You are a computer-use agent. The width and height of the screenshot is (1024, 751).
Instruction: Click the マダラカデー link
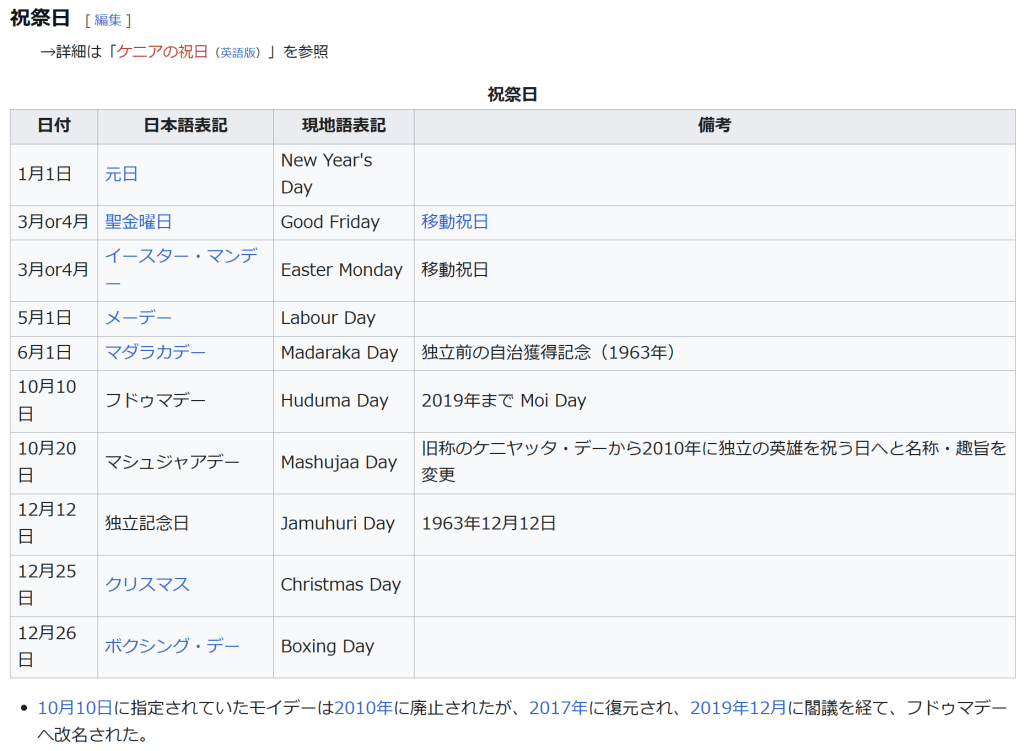pyautogui.click(x=155, y=353)
